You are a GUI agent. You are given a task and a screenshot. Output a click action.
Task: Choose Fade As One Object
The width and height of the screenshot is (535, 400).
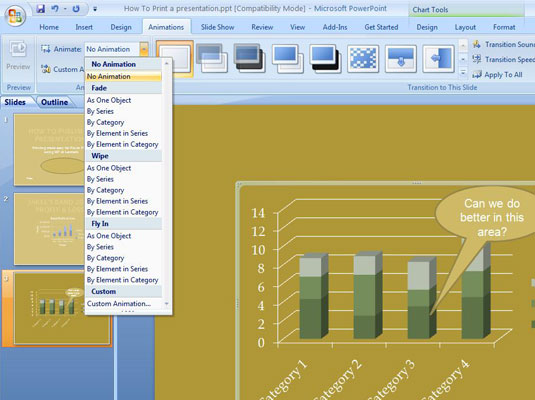[124, 100]
